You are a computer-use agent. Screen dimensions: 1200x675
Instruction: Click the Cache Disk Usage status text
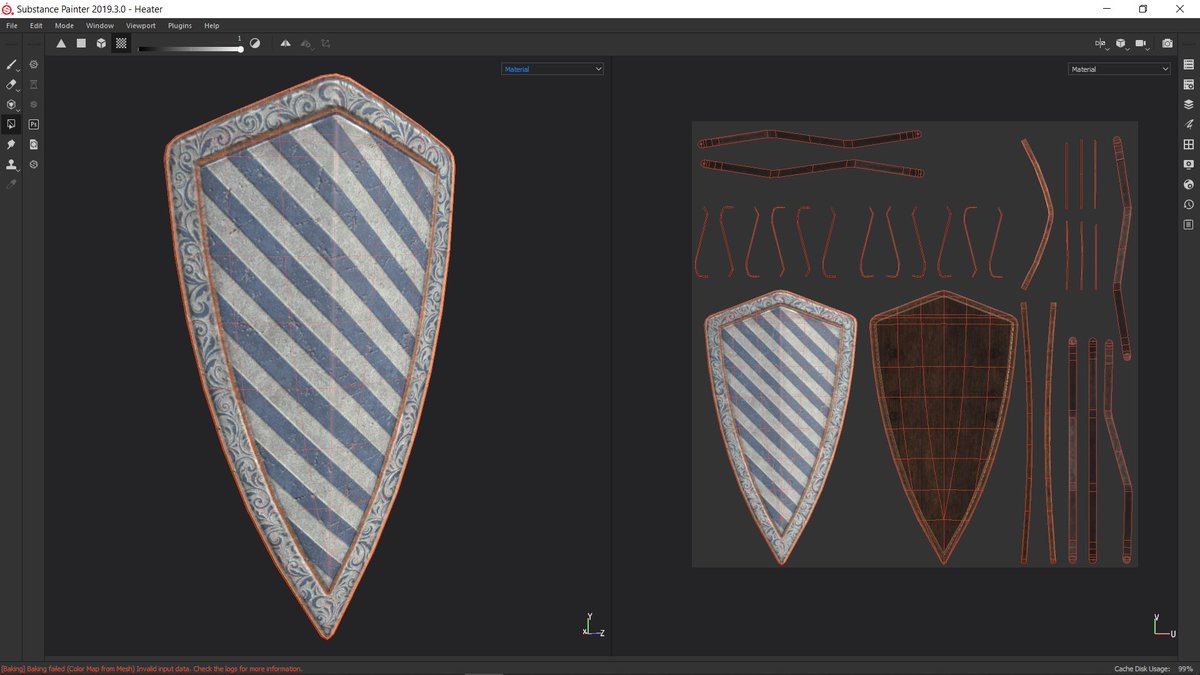[1155, 668]
